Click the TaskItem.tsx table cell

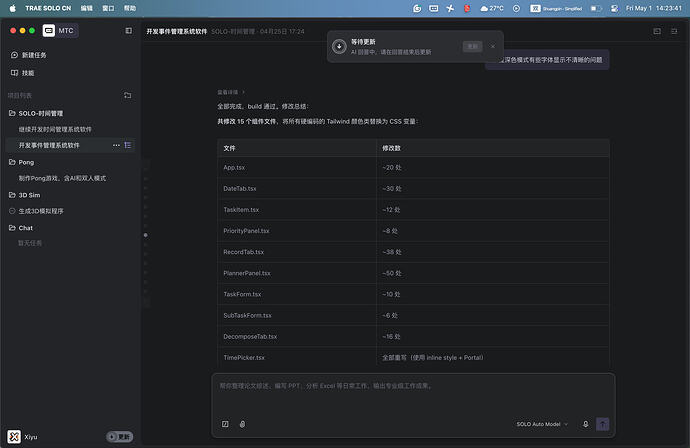(x=297, y=210)
